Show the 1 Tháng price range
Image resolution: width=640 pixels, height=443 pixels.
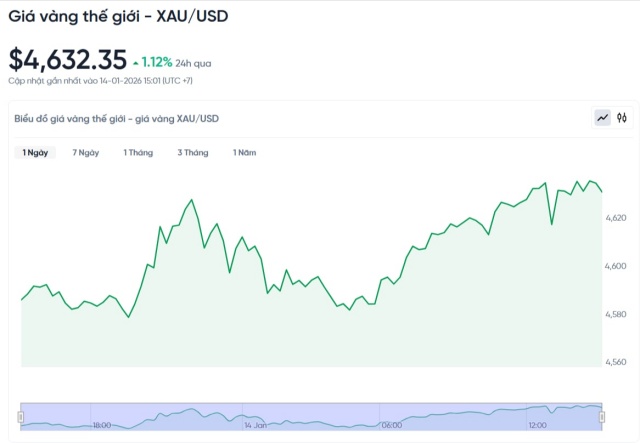tap(138, 153)
